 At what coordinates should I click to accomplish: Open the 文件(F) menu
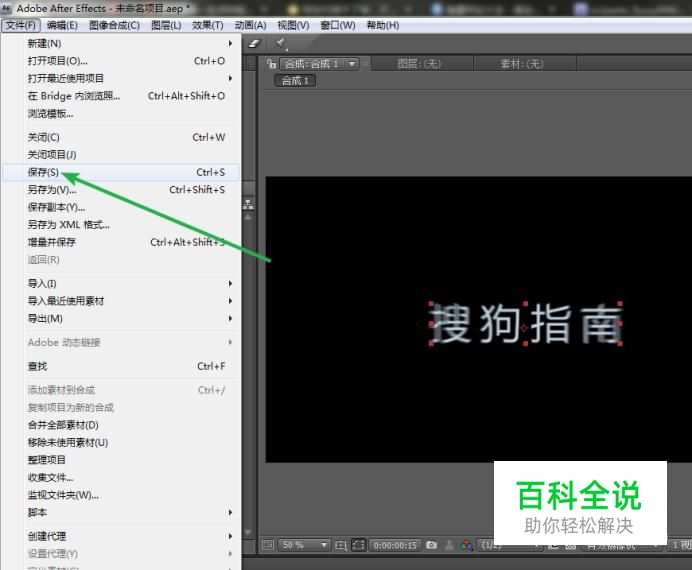21,26
